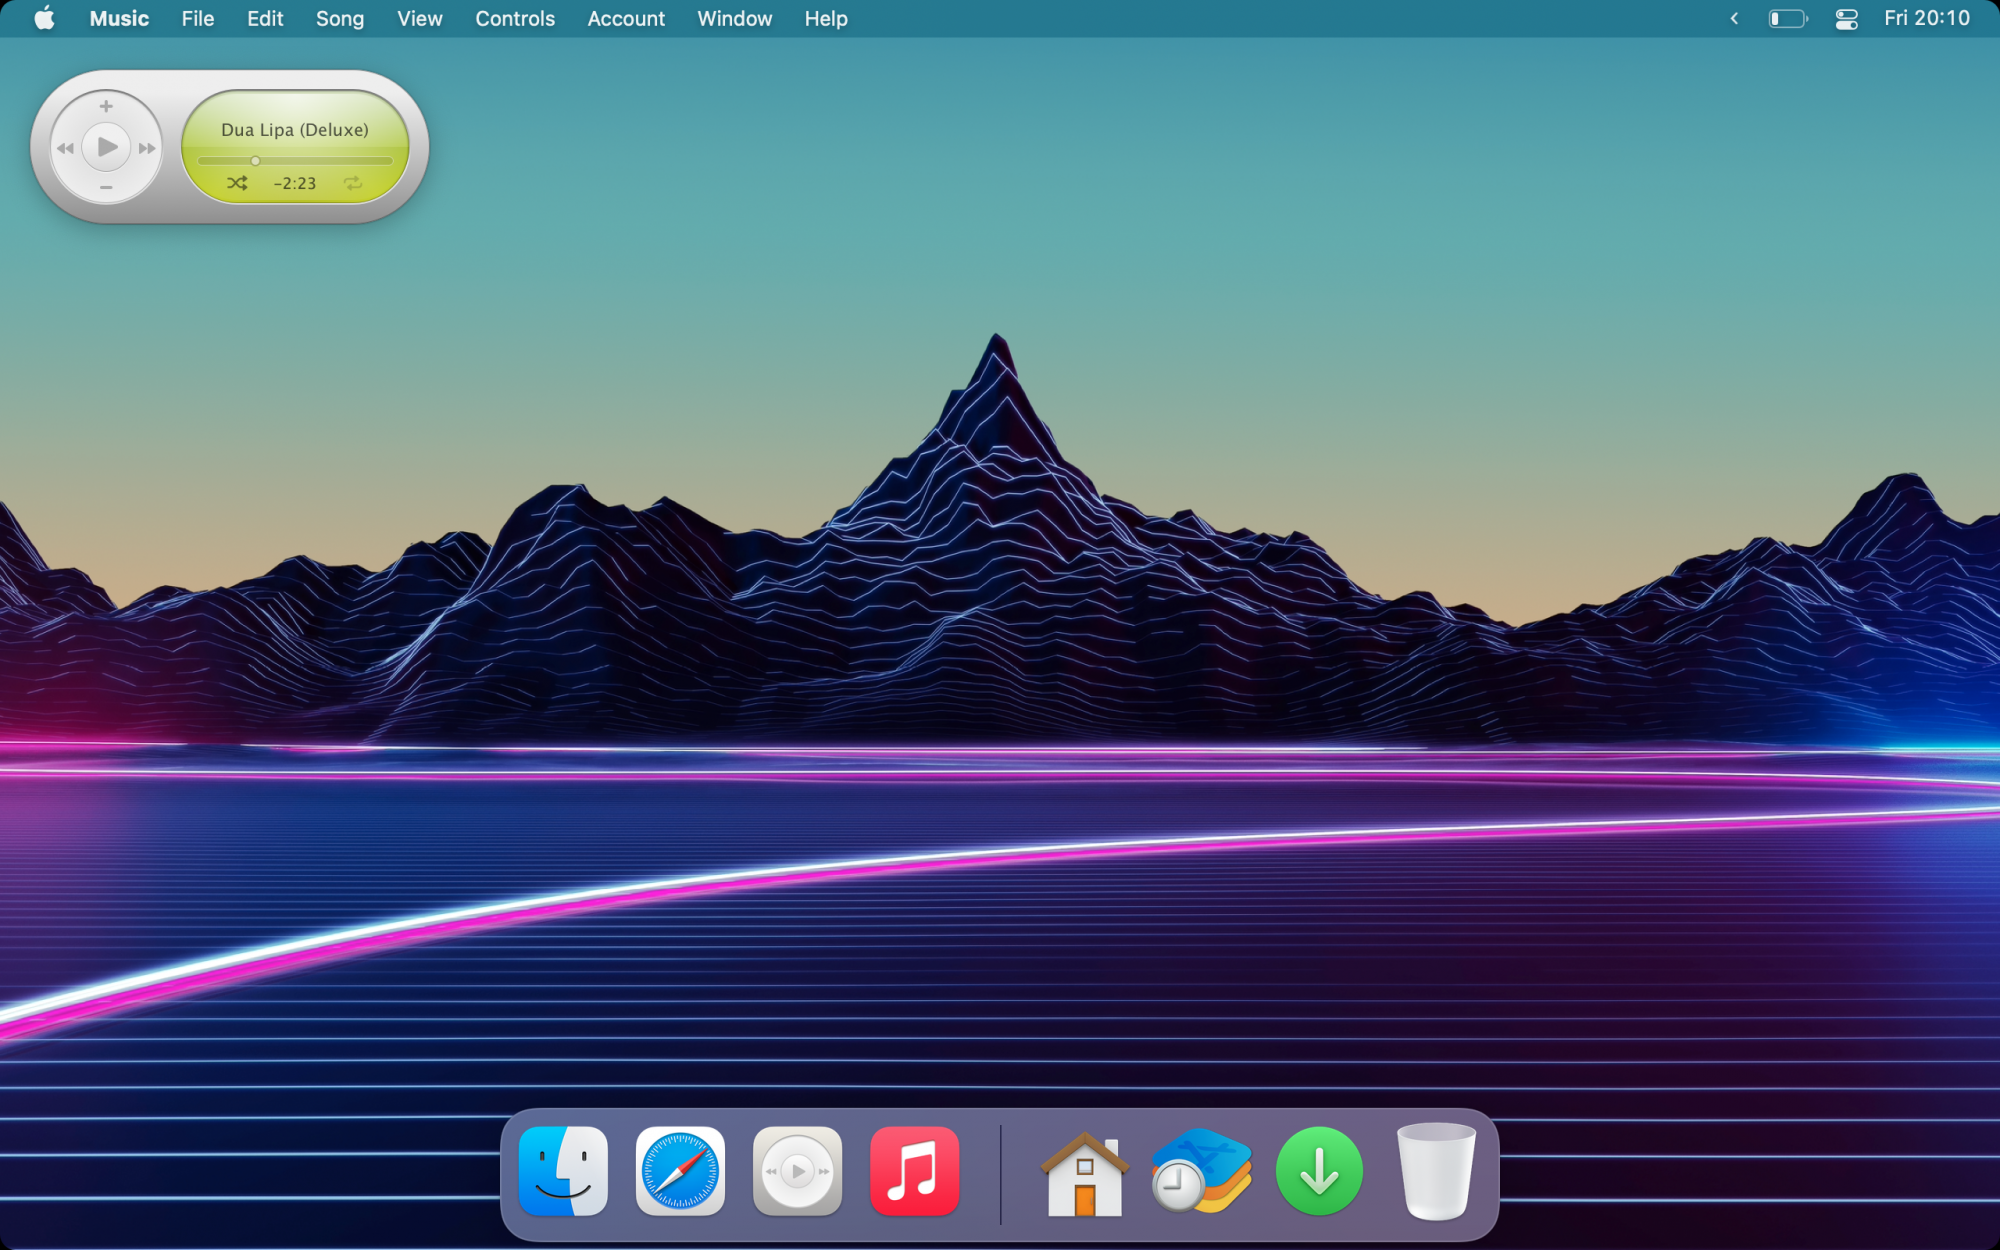Open the Controls menu
The image size is (2000, 1250).
[514, 19]
